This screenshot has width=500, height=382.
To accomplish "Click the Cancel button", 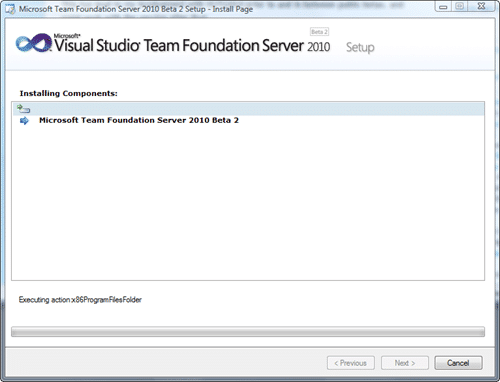I will [458, 363].
